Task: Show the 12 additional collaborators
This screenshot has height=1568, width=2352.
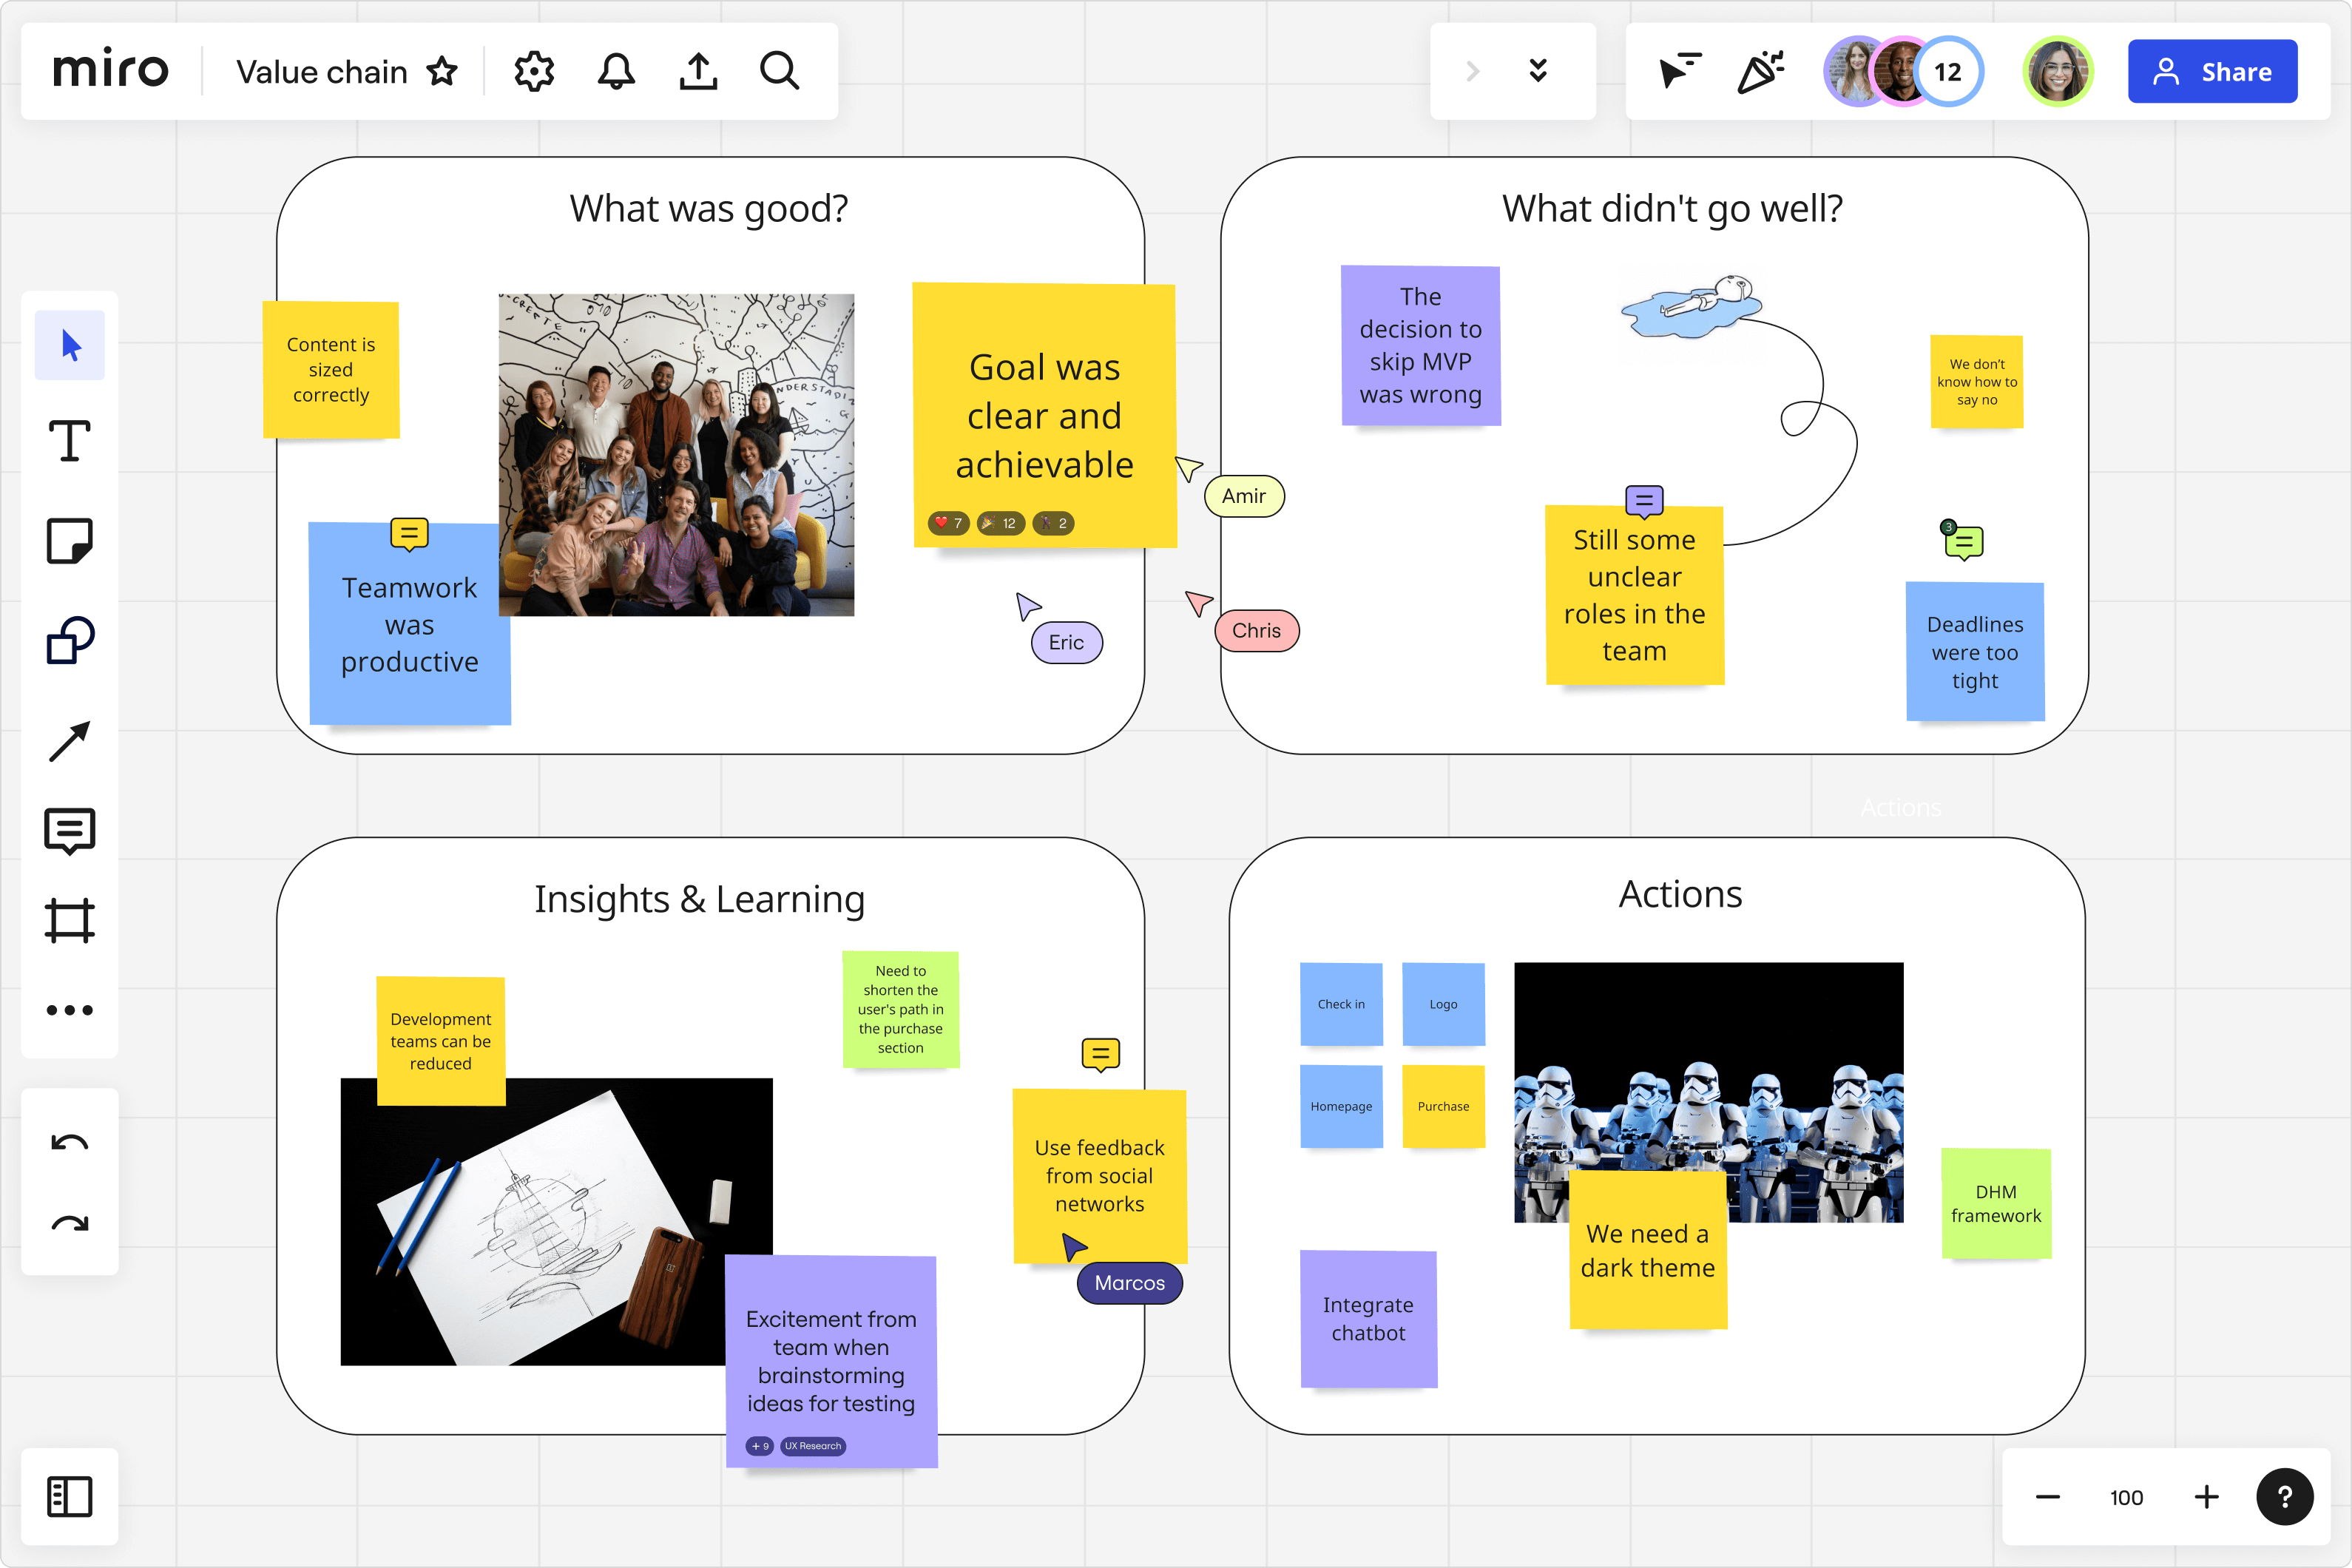Action: click(x=1947, y=72)
